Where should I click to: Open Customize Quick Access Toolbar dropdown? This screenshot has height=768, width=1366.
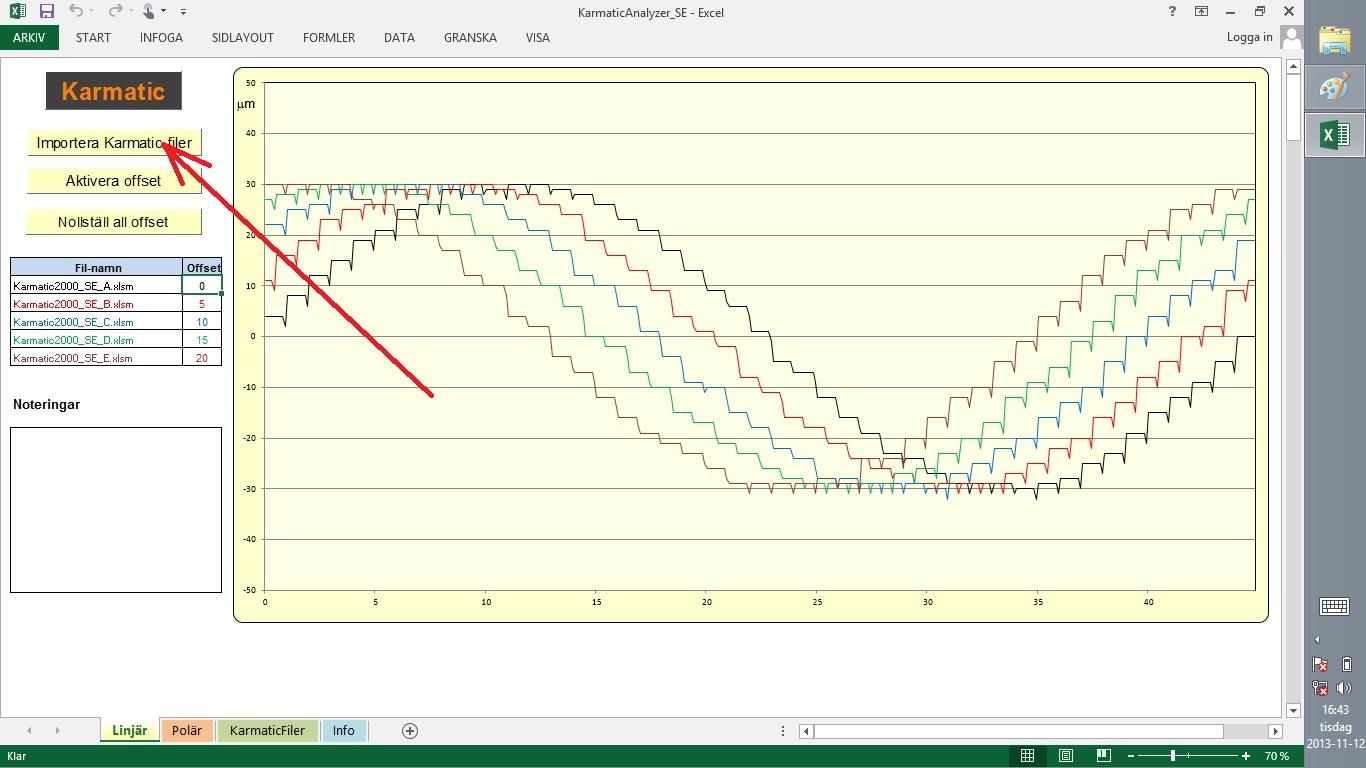(183, 12)
